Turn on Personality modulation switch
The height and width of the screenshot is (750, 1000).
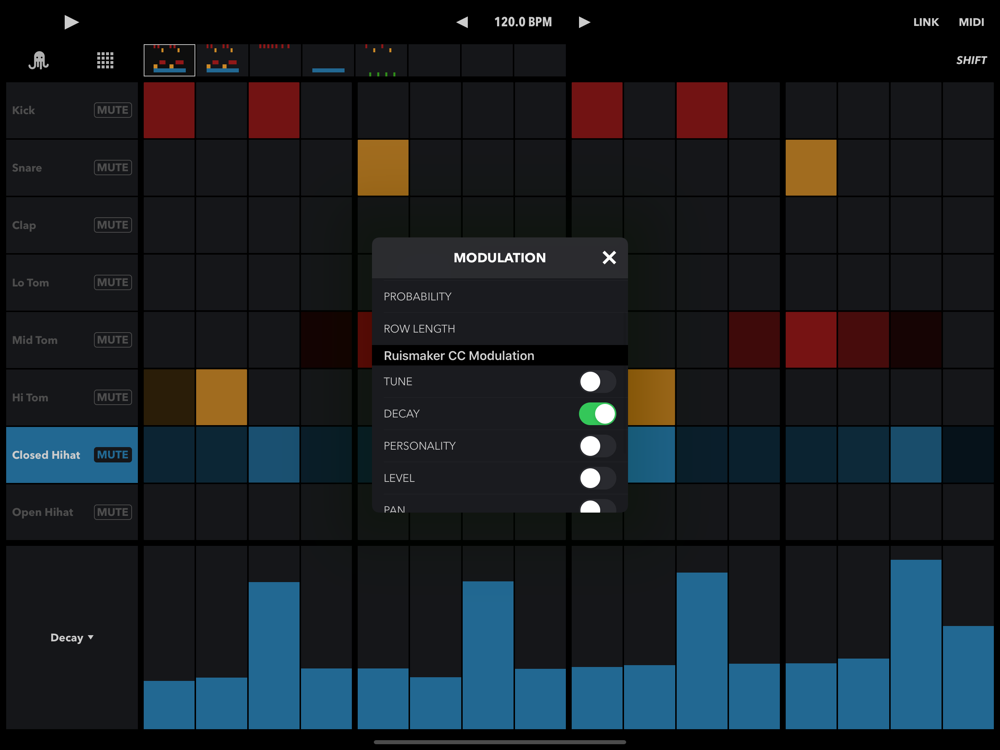tap(597, 446)
